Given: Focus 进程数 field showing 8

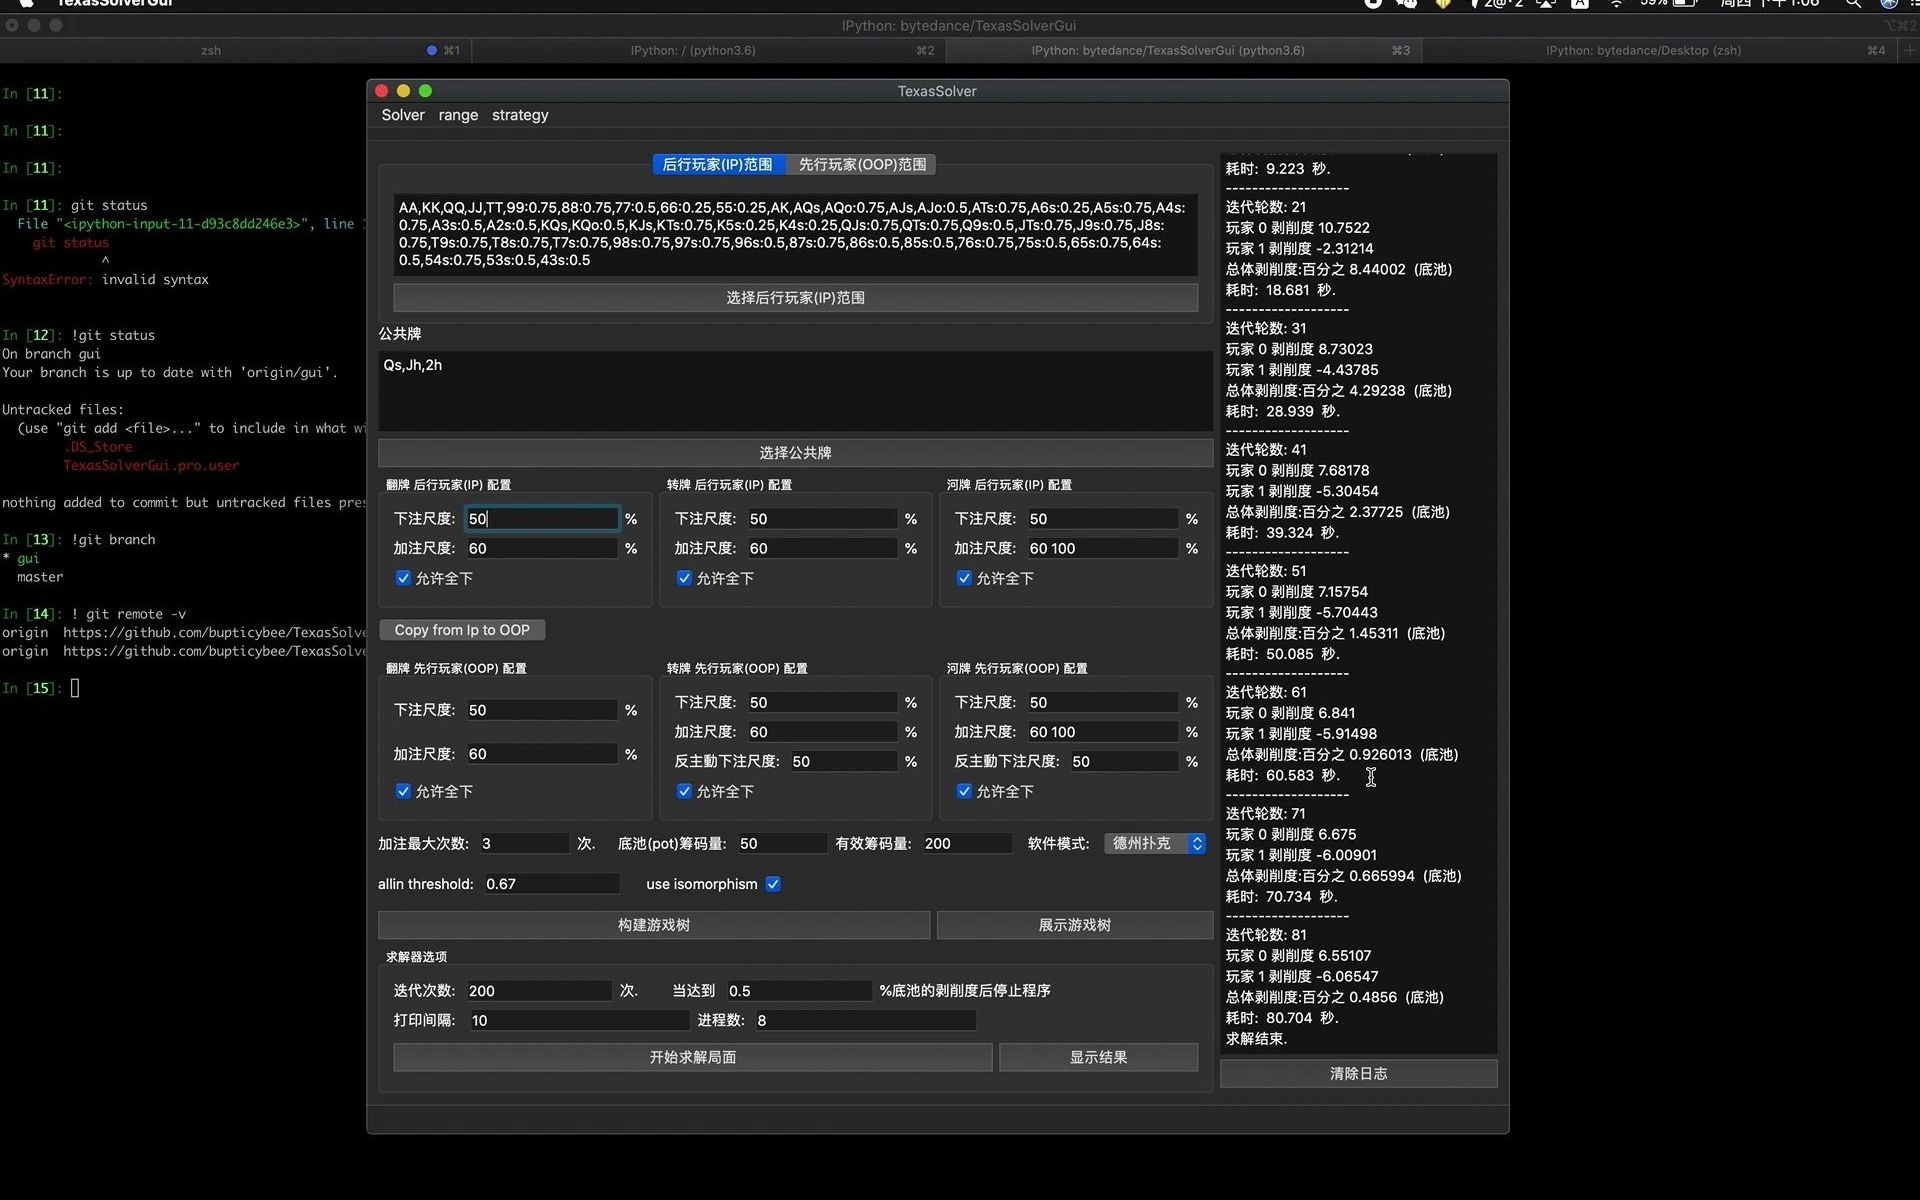Looking at the screenshot, I should click(x=865, y=1020).
